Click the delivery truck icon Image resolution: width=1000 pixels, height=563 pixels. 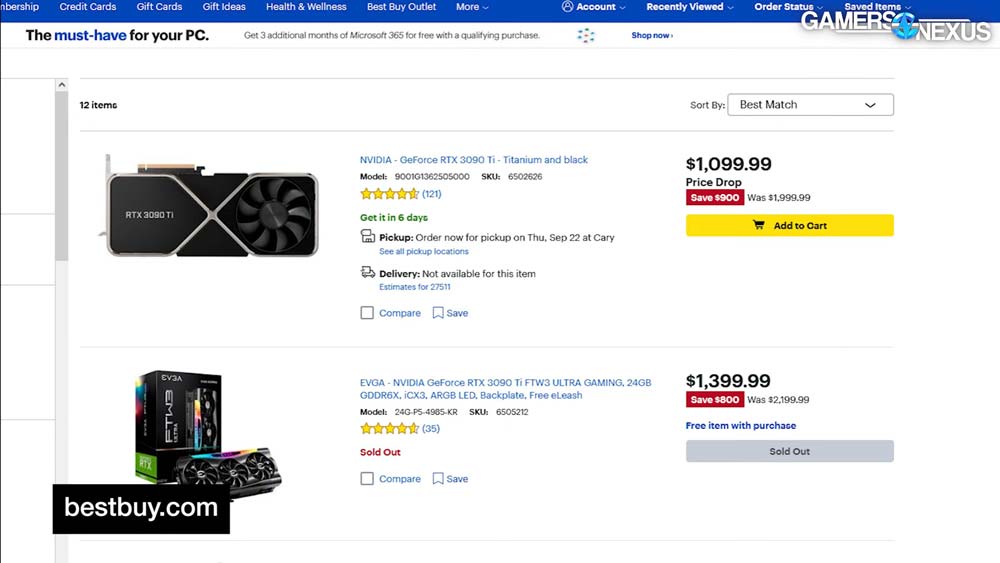(368, 273)
